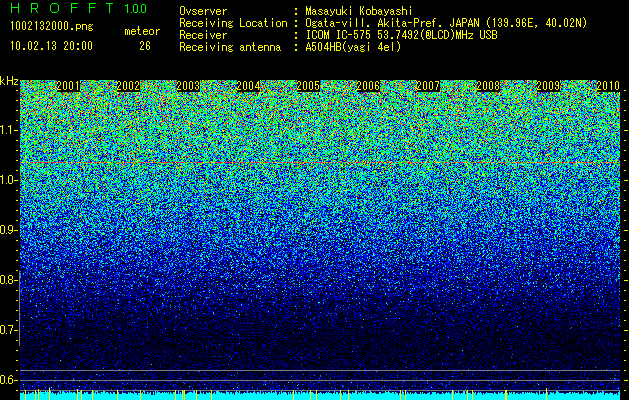Click the 2001 time marker
The width and height of the screenshot is (629, 400).
(x=68, y=86)
